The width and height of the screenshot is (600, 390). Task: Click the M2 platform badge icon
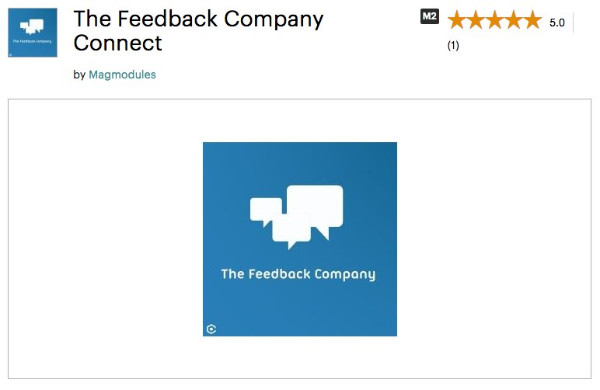coord(429,16)
